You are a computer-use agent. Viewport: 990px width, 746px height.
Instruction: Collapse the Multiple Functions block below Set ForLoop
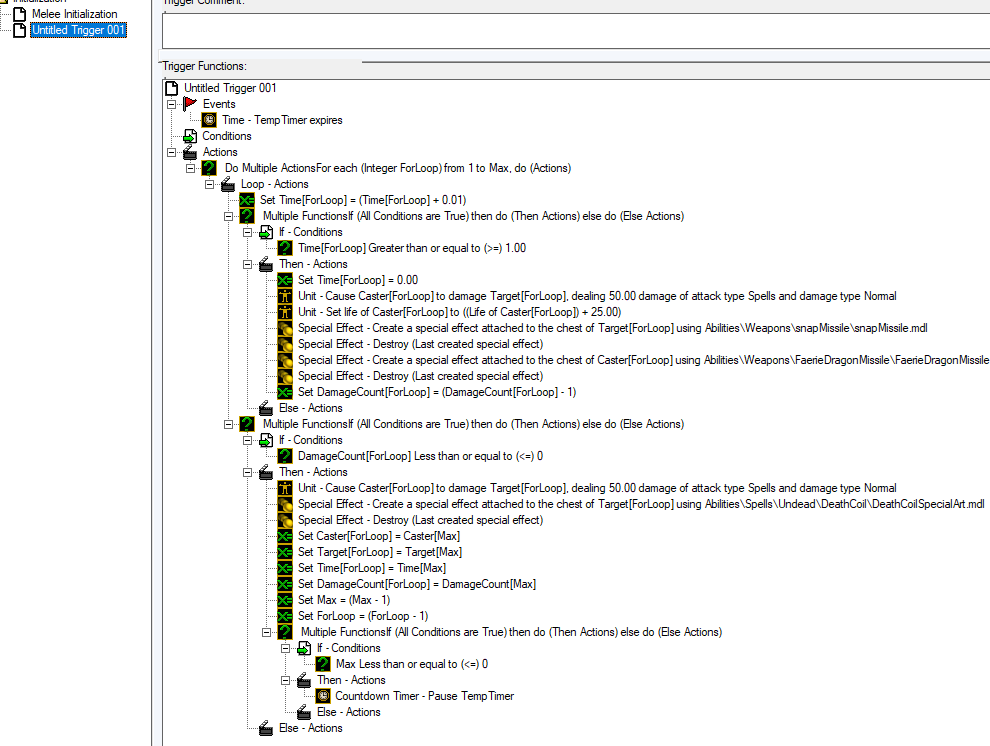(266, 632)
